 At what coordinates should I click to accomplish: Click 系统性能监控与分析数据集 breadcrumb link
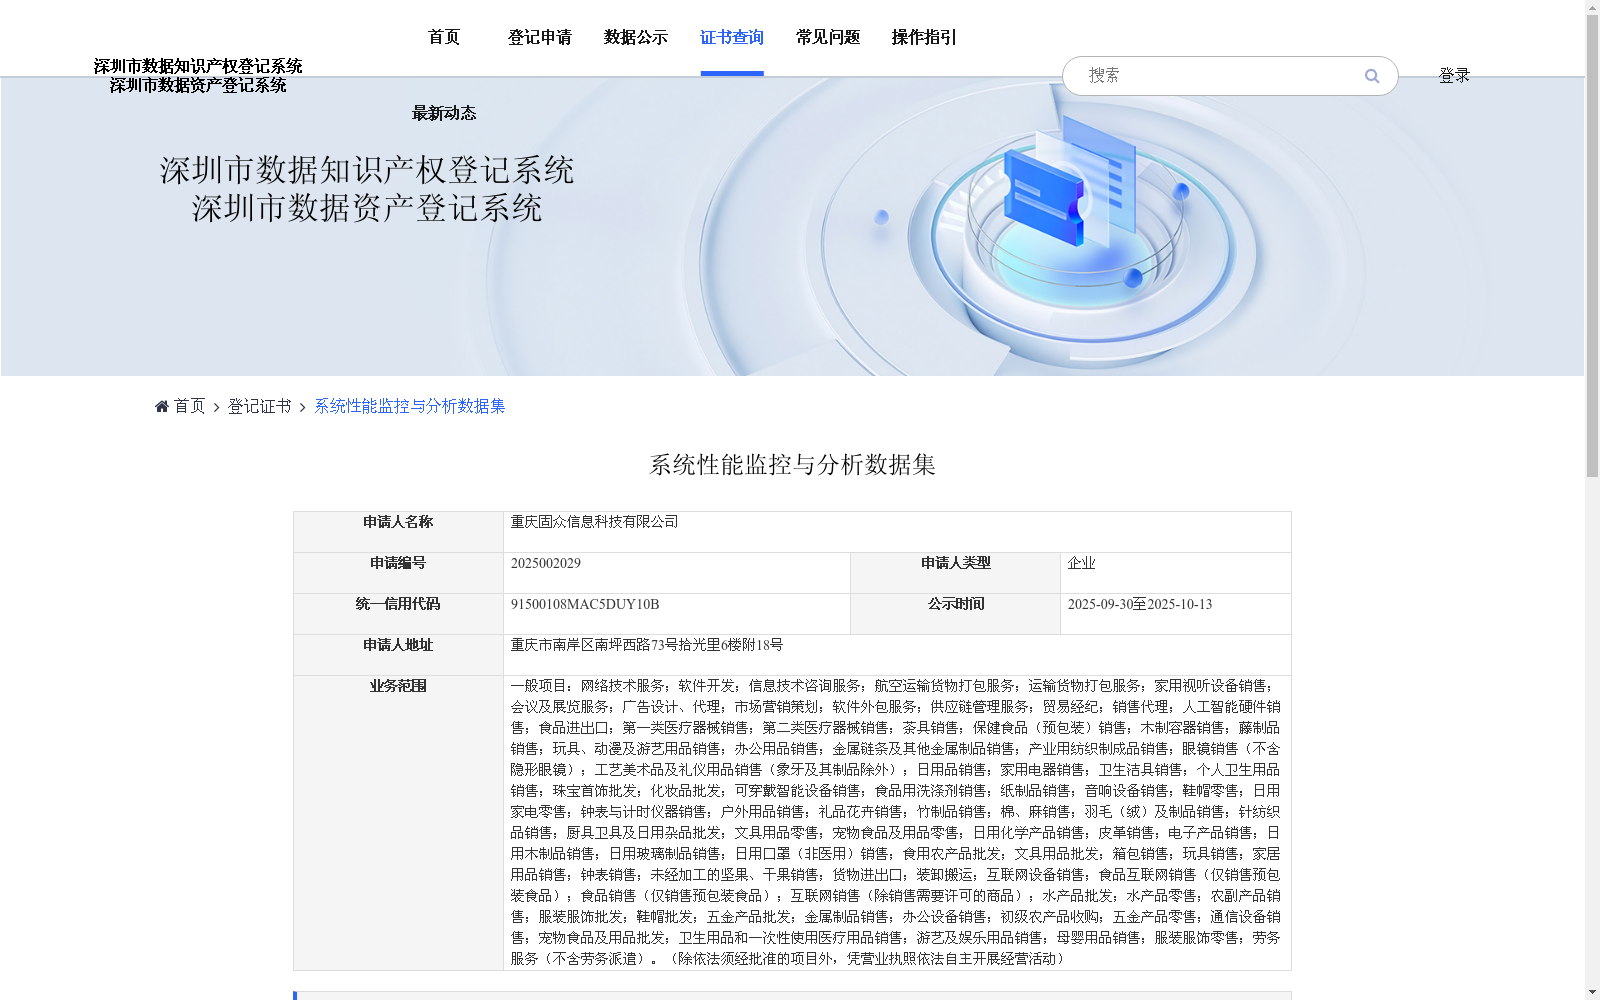point(410,406)
